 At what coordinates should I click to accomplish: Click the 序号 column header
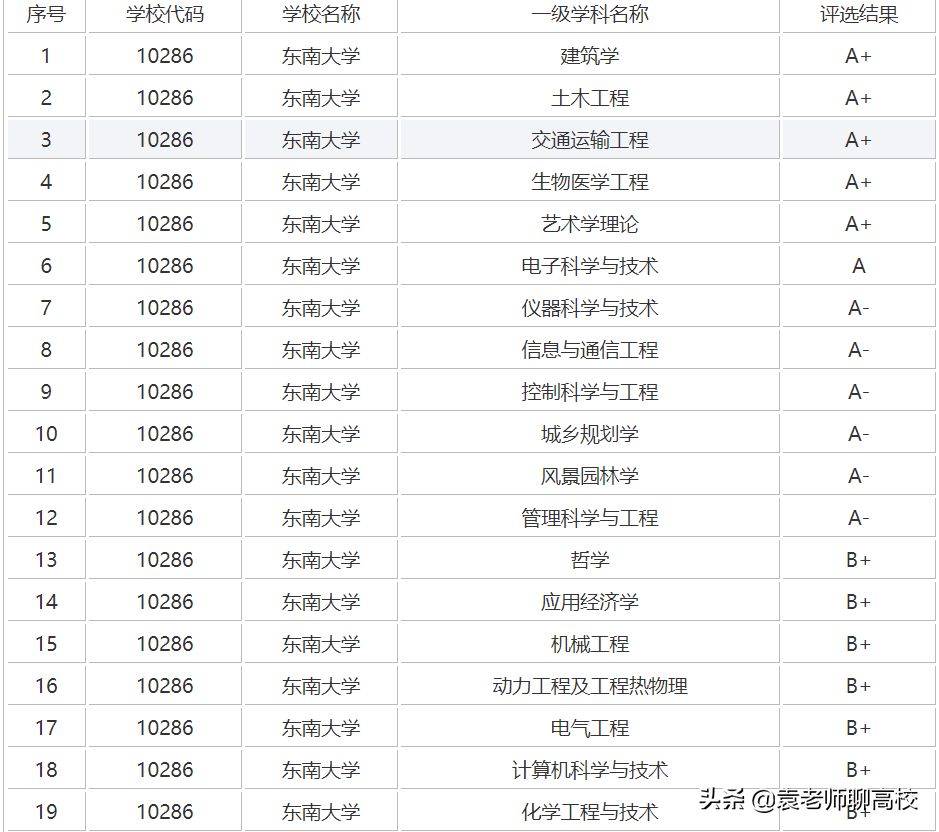[46, 15]
